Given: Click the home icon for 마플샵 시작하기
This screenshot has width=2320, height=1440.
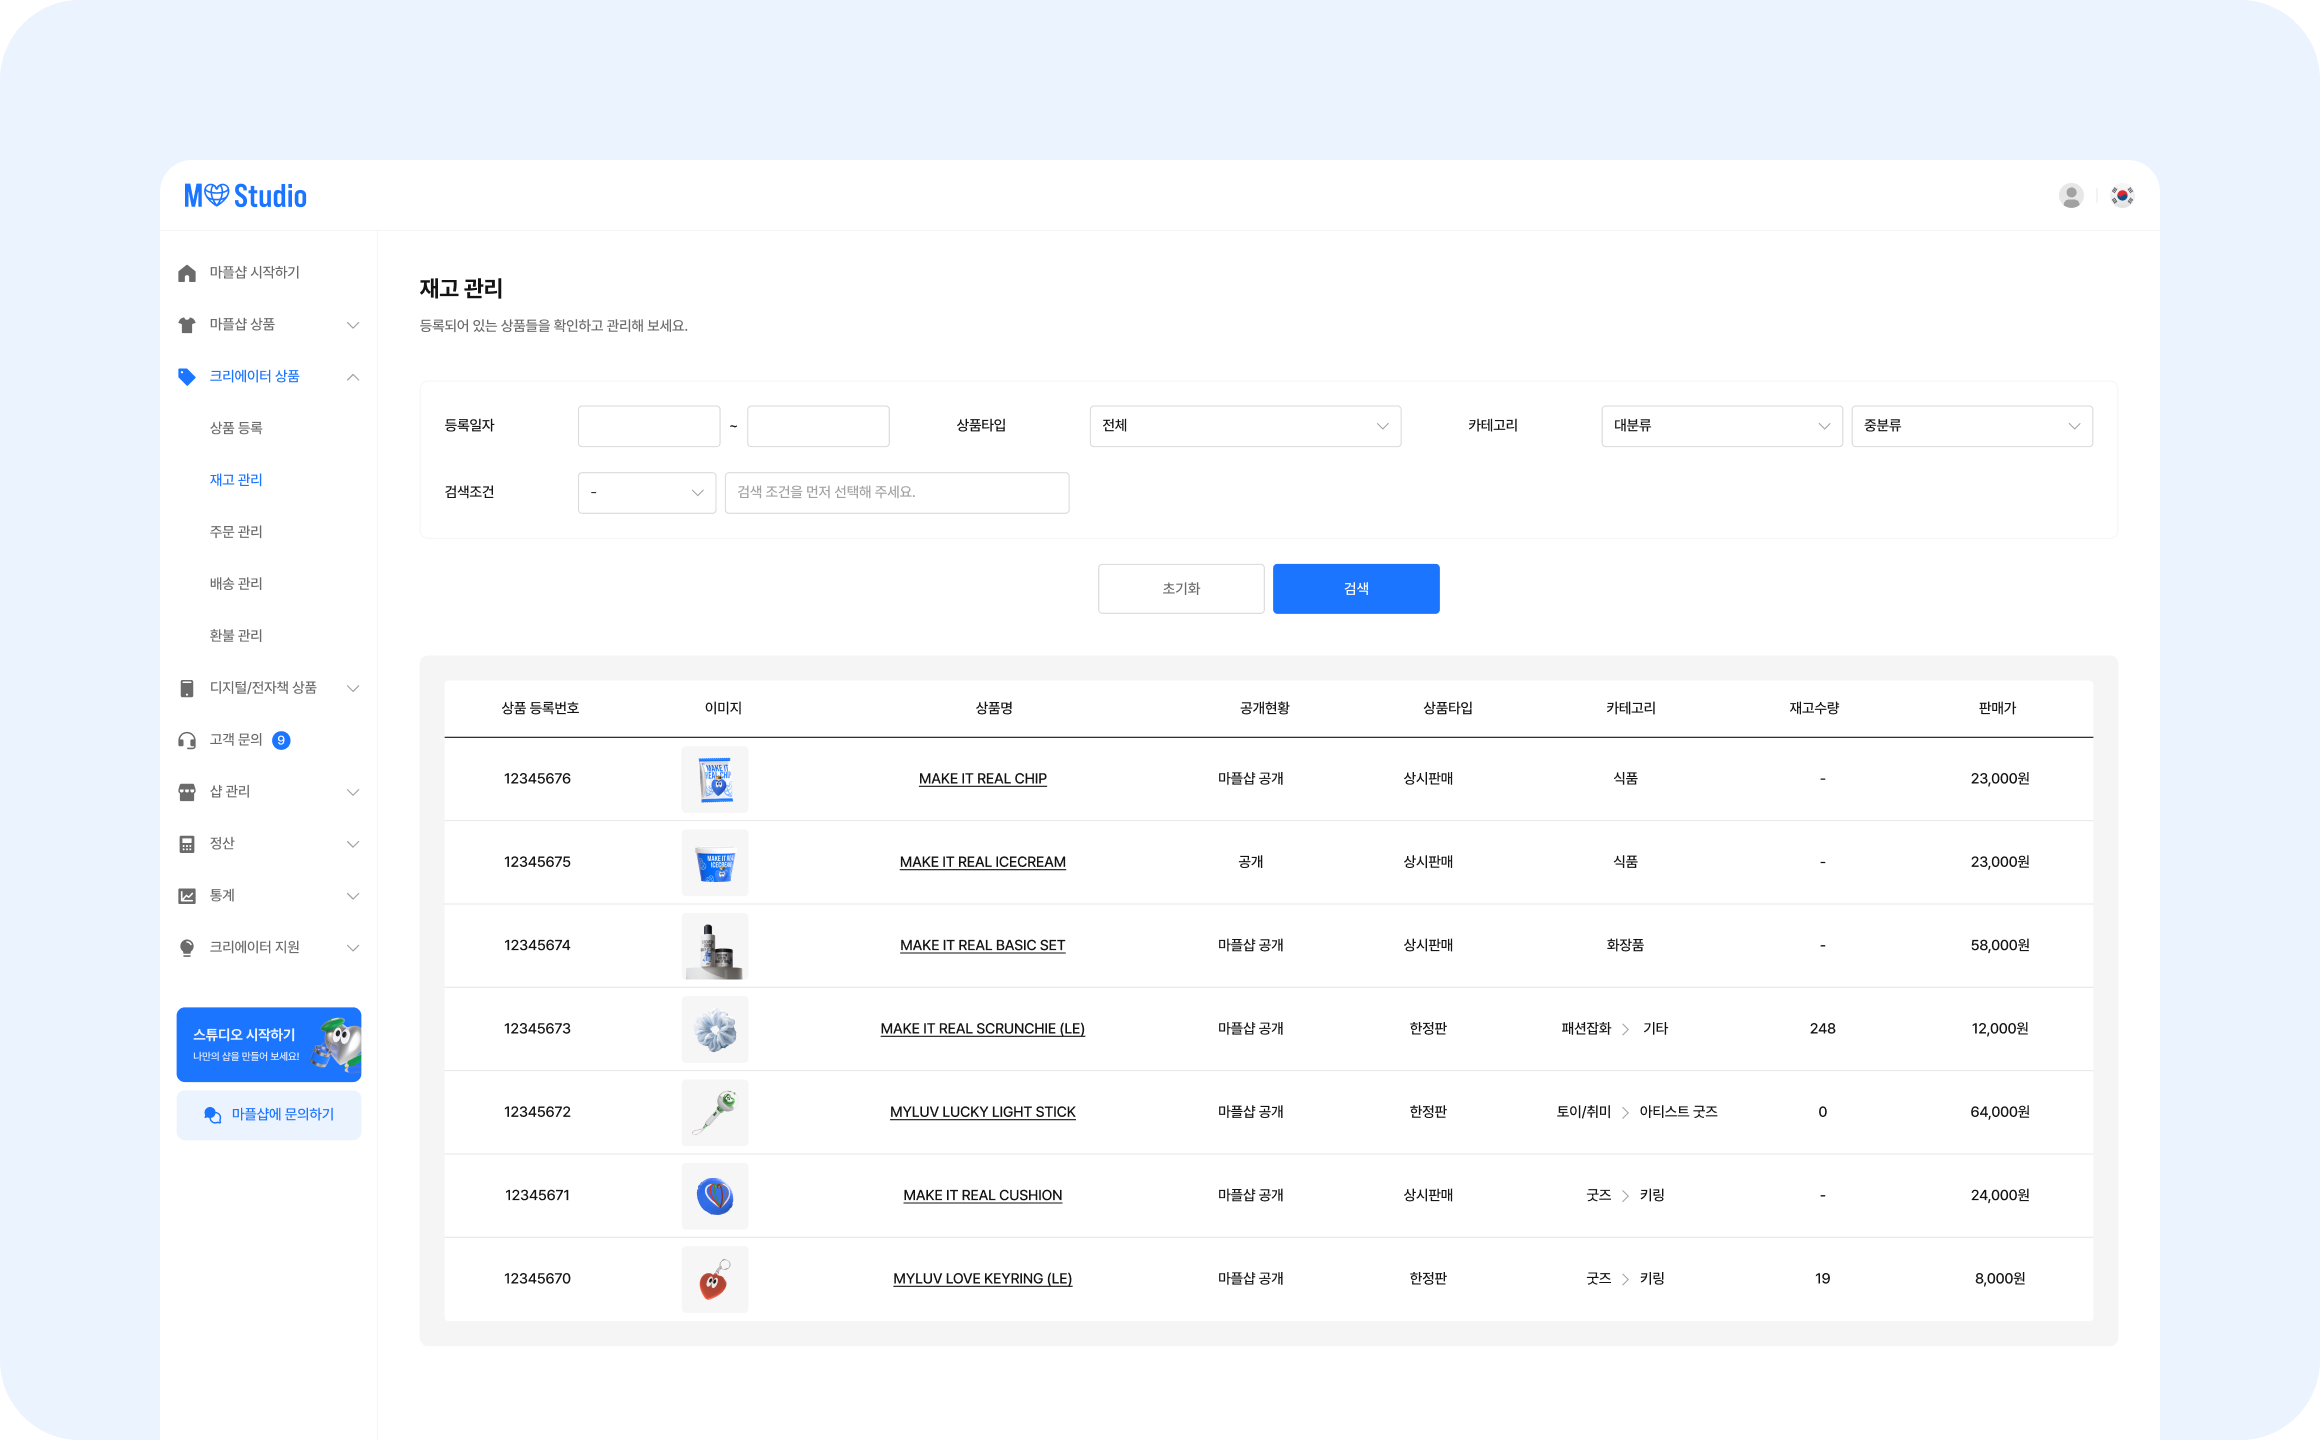Looking at the screenshot, I should coord(187,273).
